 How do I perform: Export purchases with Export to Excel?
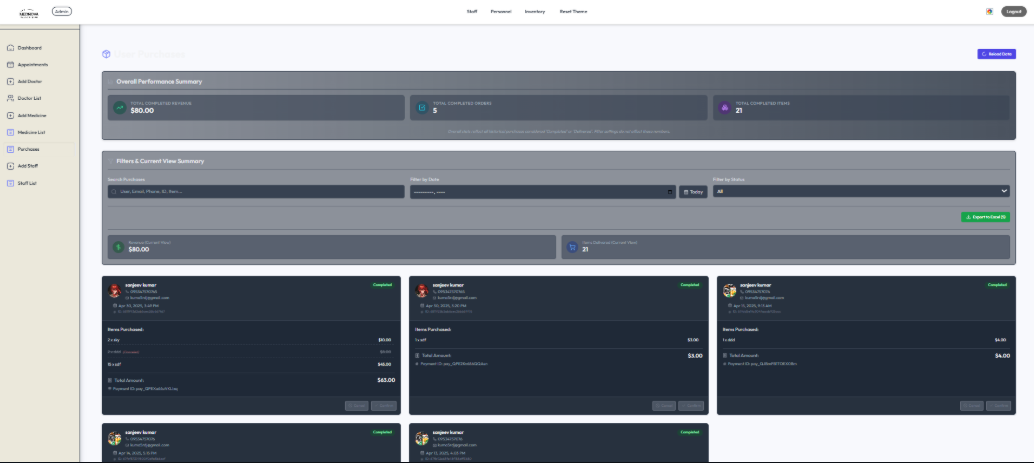point(985,217)
